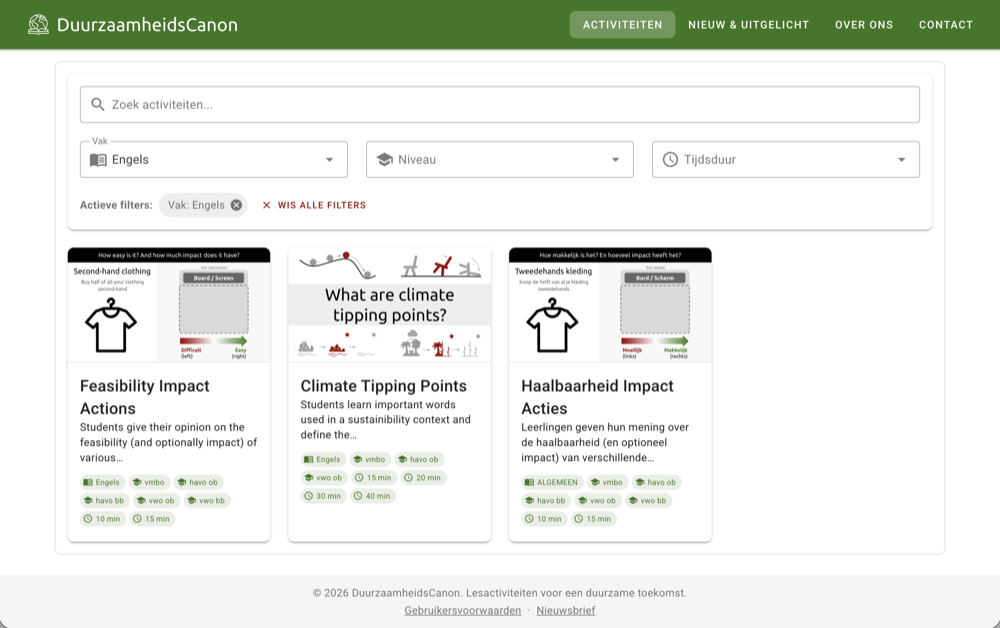Screen dimensions: 1000x628
Task: Open the Contact nav item
Action: [x=946, y=24]
